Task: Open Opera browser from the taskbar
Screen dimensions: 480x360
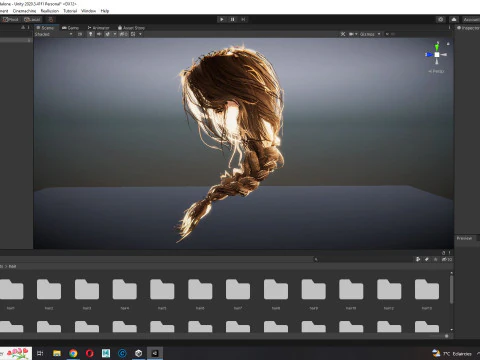Action: (89, 353)
